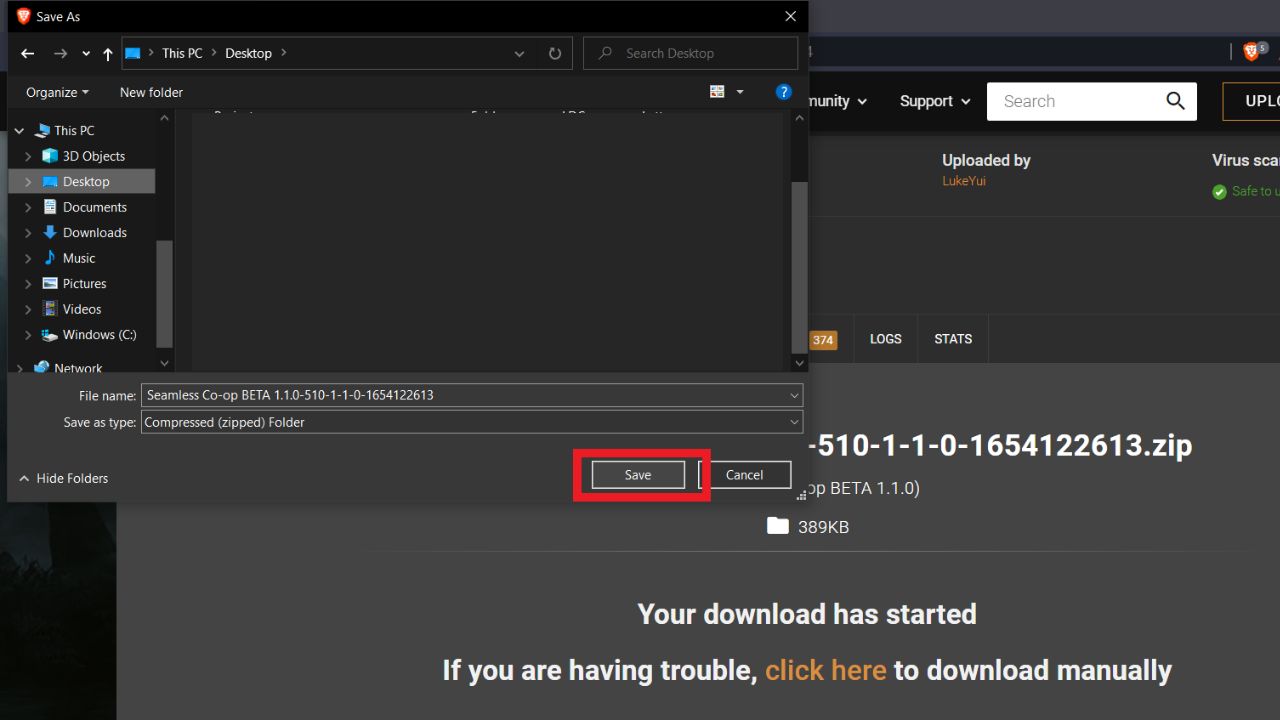Switch to the LOGS tab
The height and width of the screenshot is (720, 1280).
[885, 339]
